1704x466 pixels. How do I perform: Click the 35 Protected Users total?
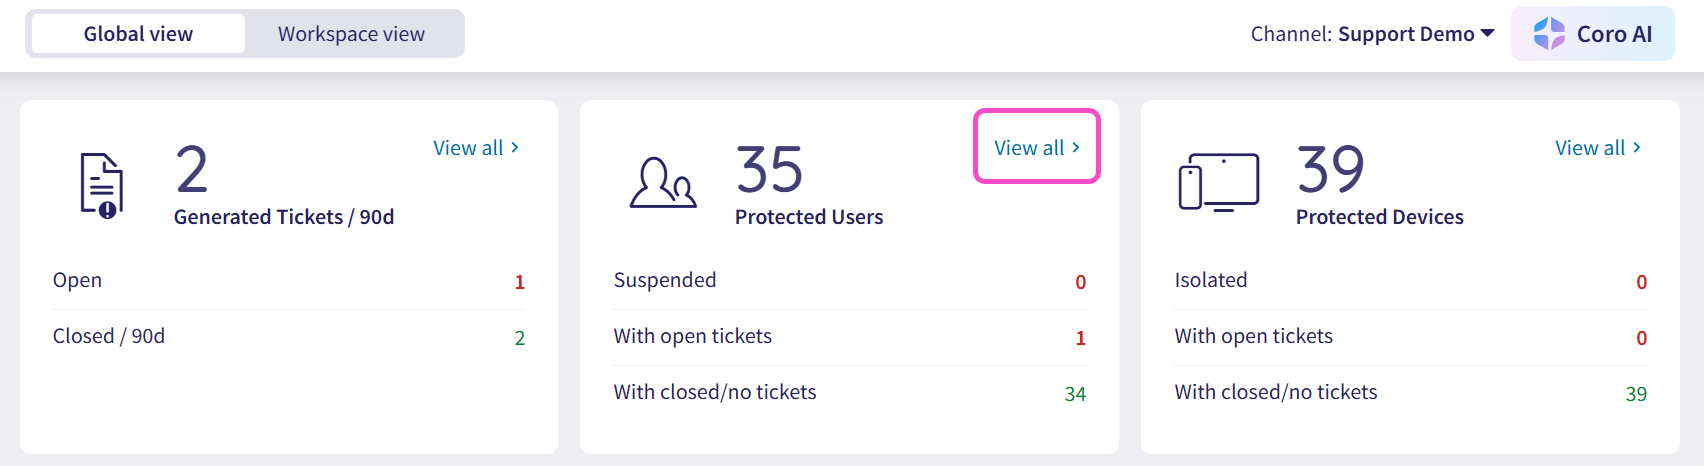pyautogui.click(x=769, y=170)
